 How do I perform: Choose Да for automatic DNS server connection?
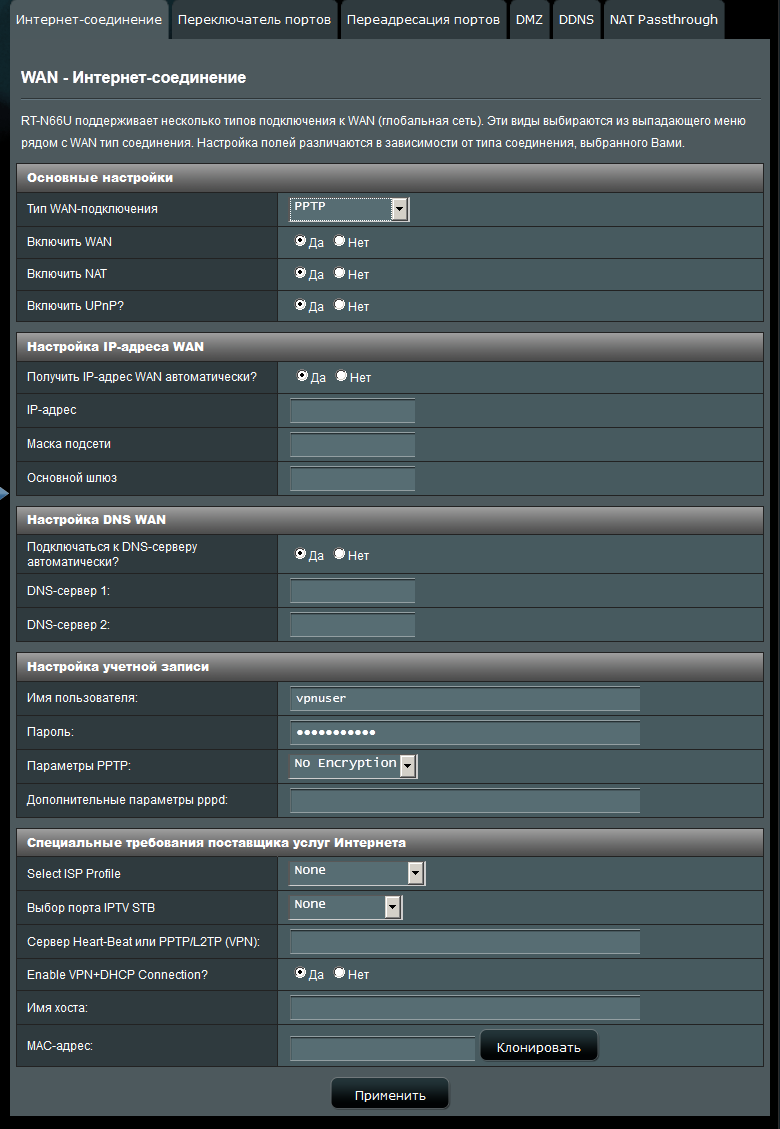[x=301, y=554]
